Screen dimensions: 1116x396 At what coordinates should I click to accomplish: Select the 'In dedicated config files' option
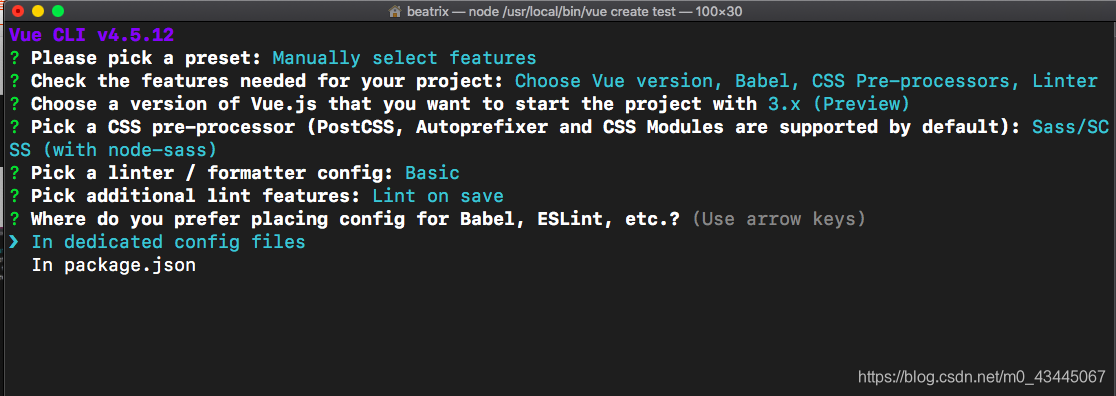(168, 242)
